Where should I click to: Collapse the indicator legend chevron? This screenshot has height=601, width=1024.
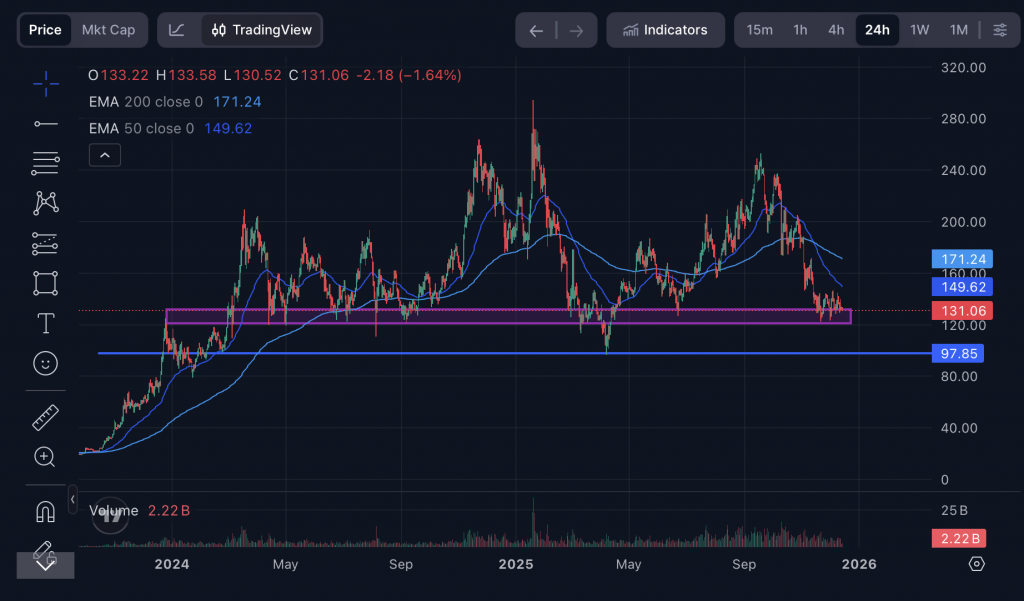pyautogui.click(x=105, y=155)
